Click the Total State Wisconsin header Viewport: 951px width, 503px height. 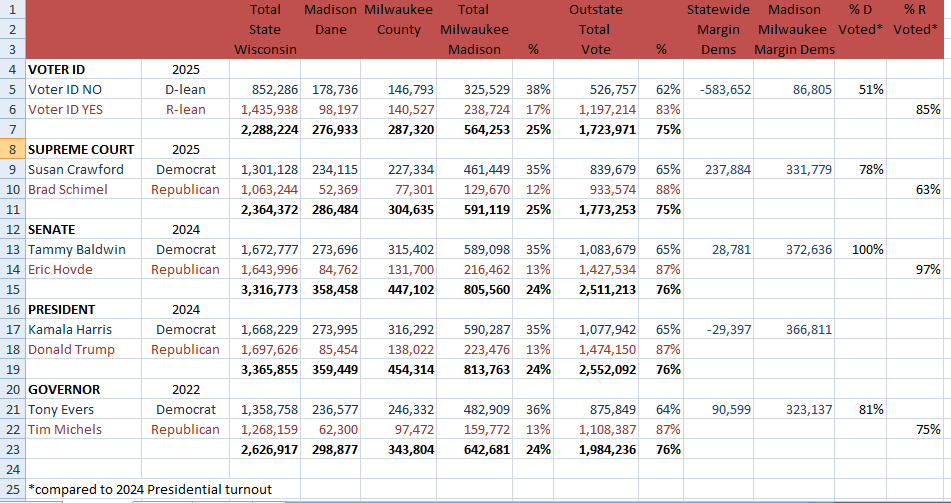266,30
